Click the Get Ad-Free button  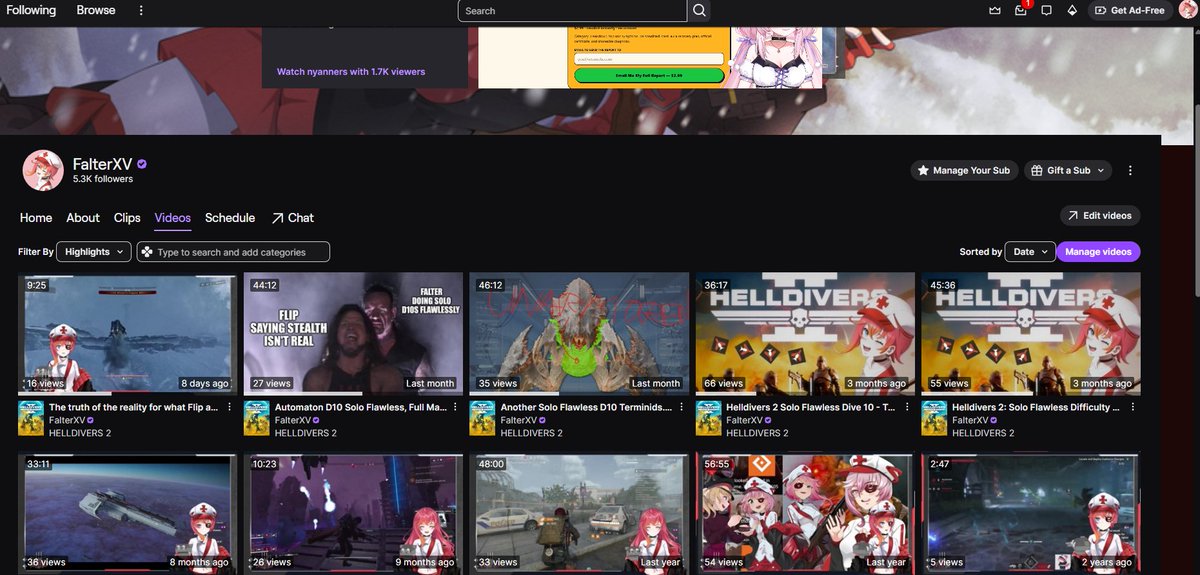1129,10
